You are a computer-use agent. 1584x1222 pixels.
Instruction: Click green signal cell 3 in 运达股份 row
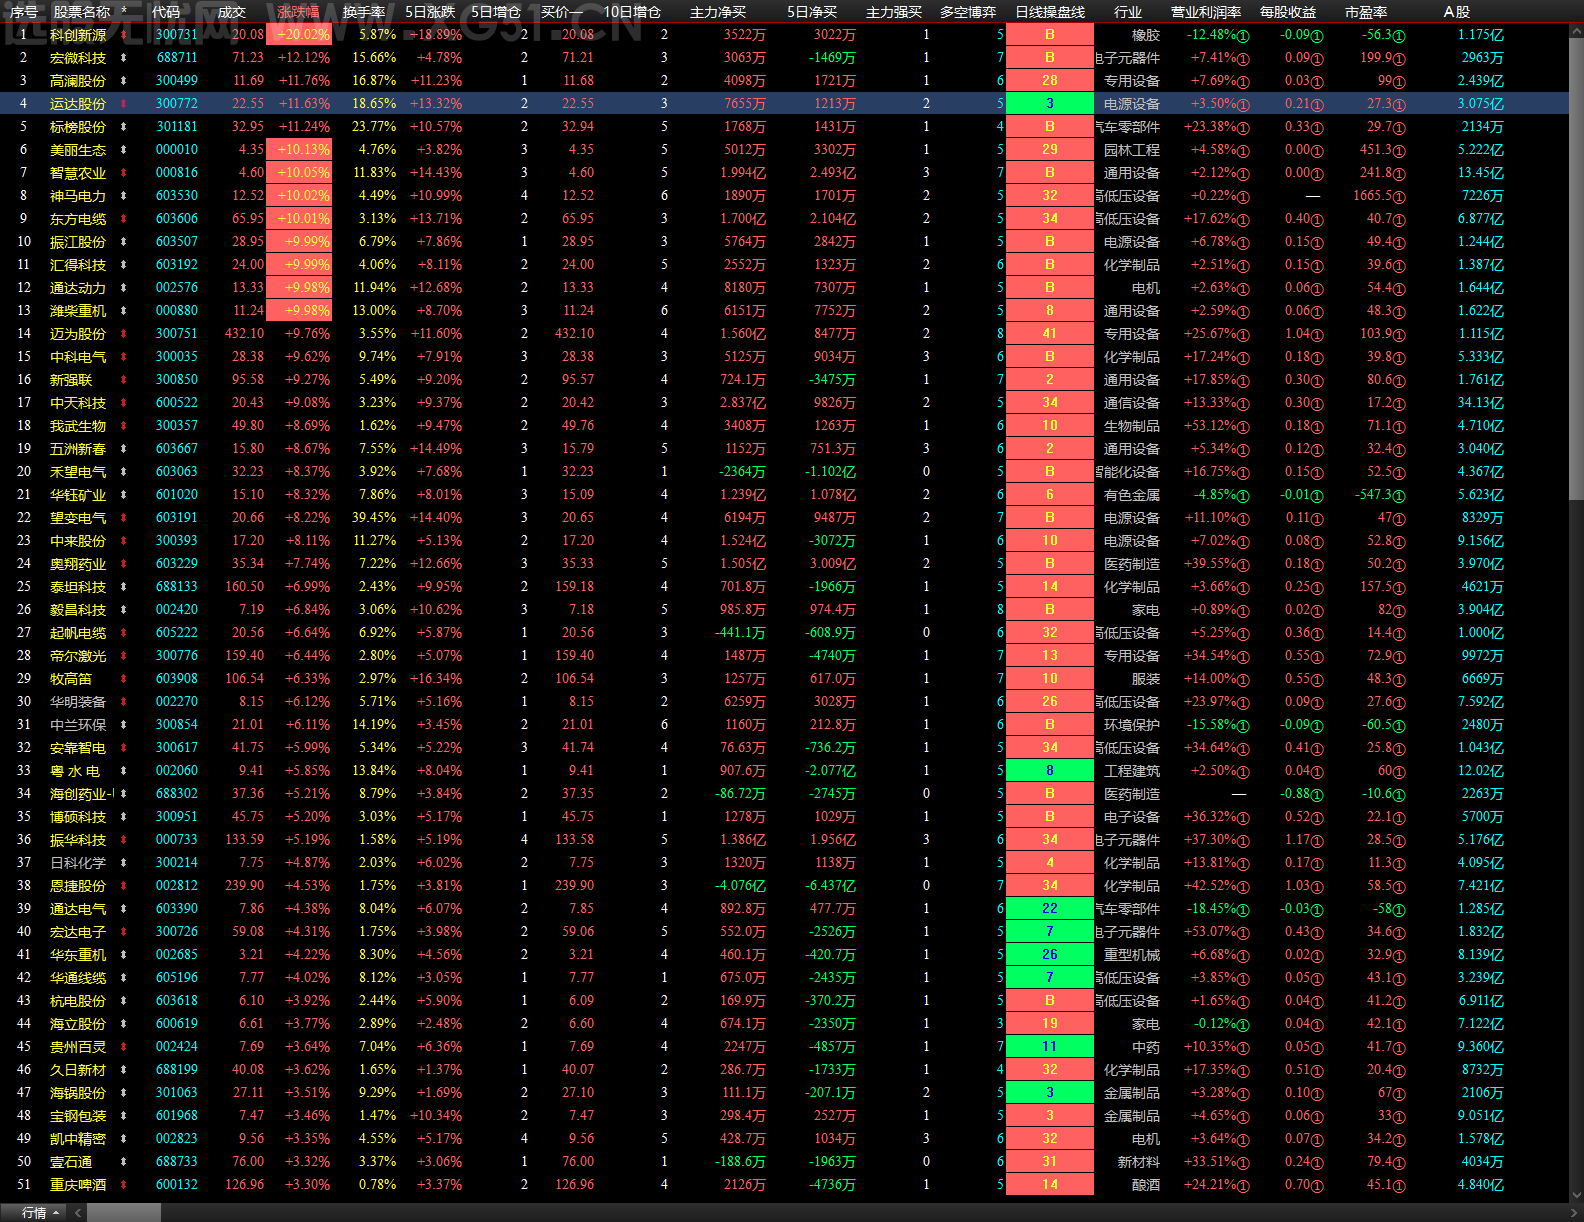tap(1050, 104)
